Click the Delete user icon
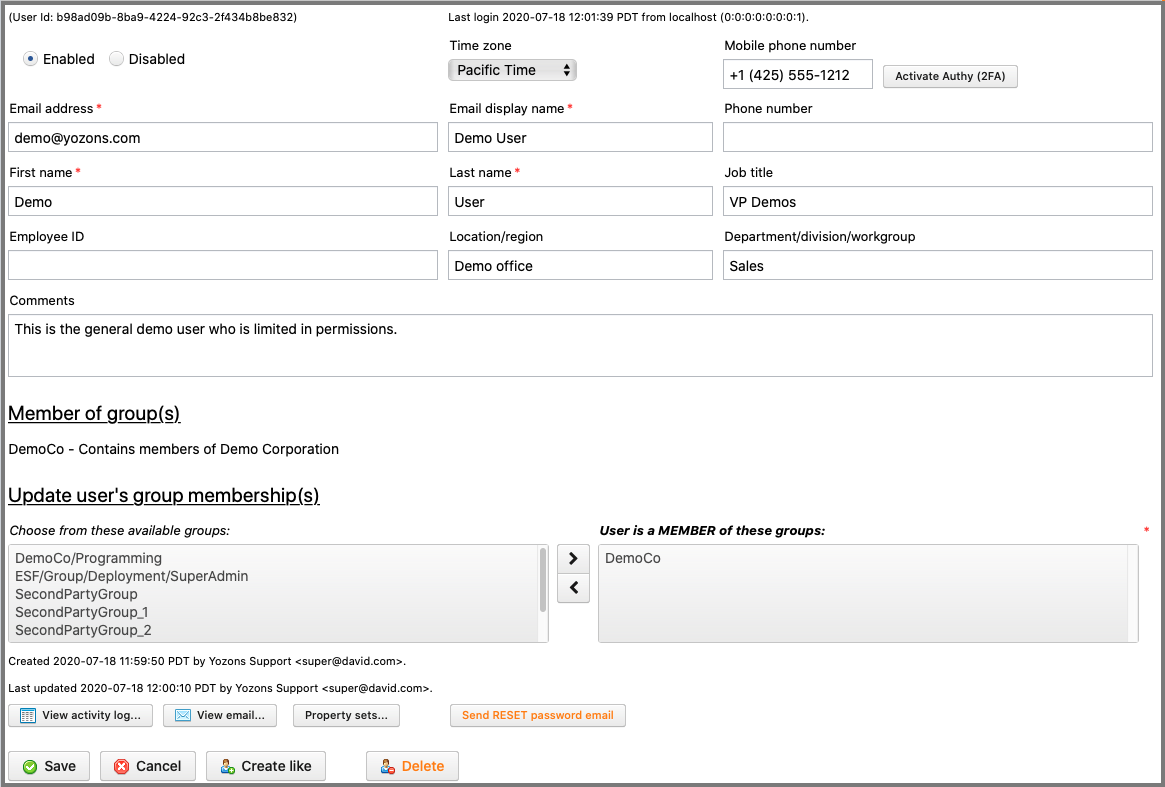1165x787 pixels. point(388,767)
